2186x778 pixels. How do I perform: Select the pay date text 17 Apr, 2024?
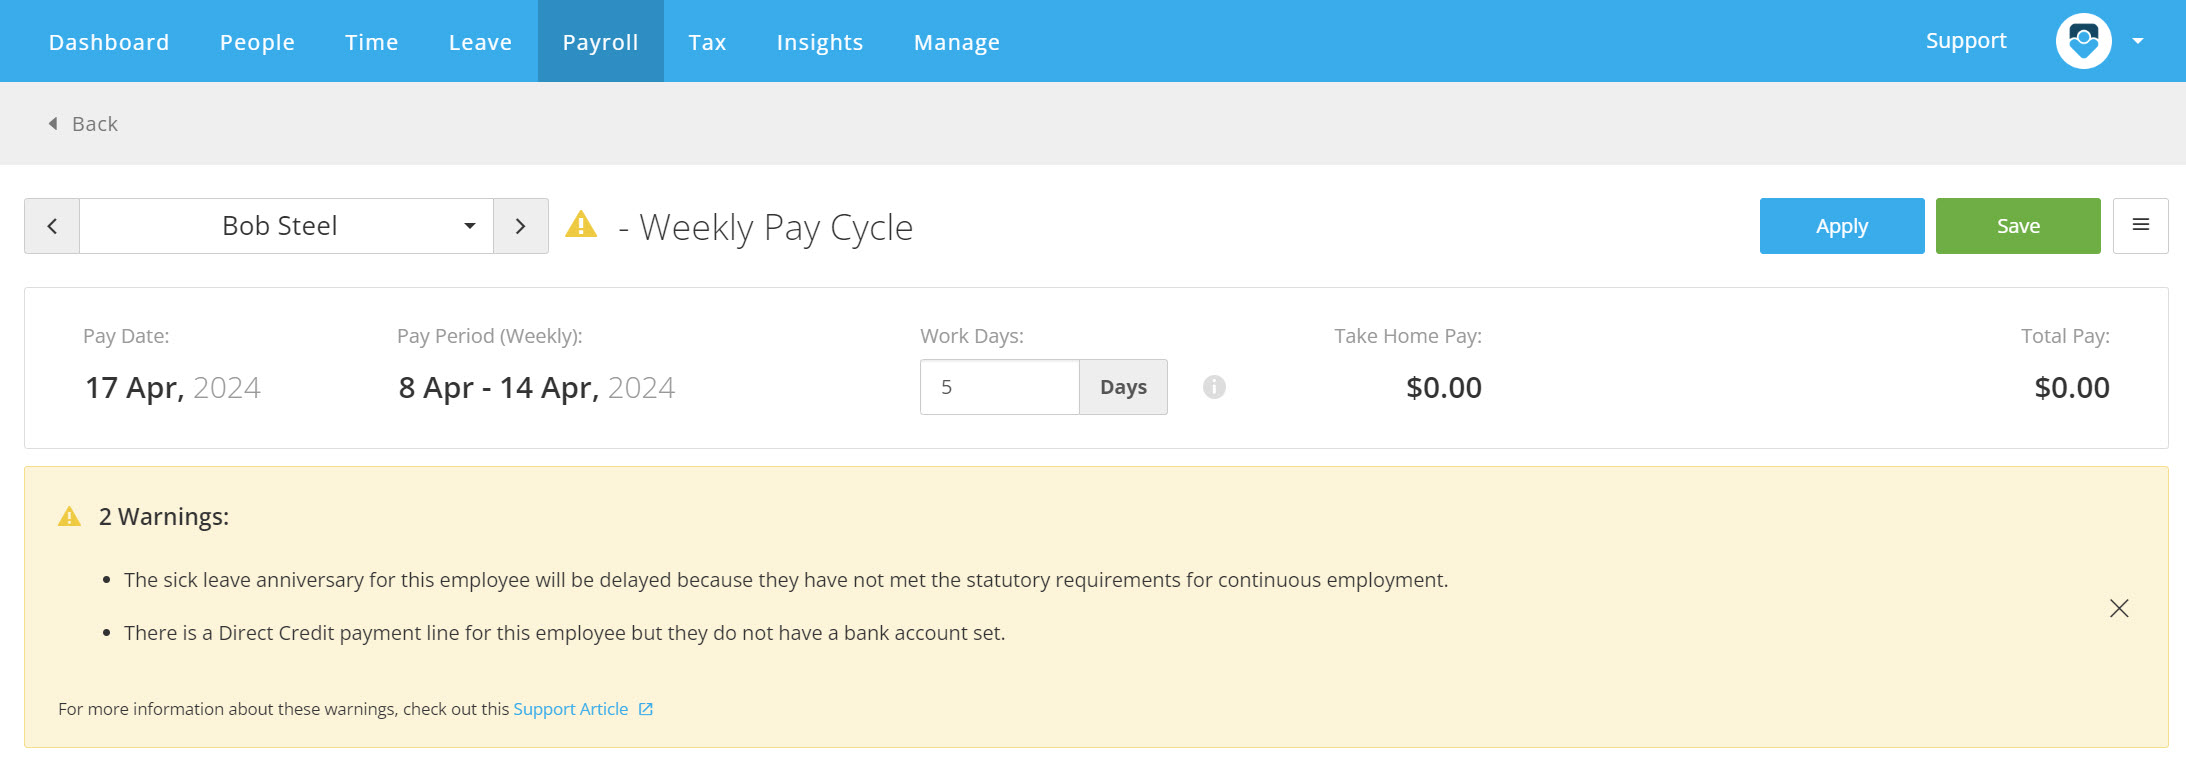[x=173, y=388]
